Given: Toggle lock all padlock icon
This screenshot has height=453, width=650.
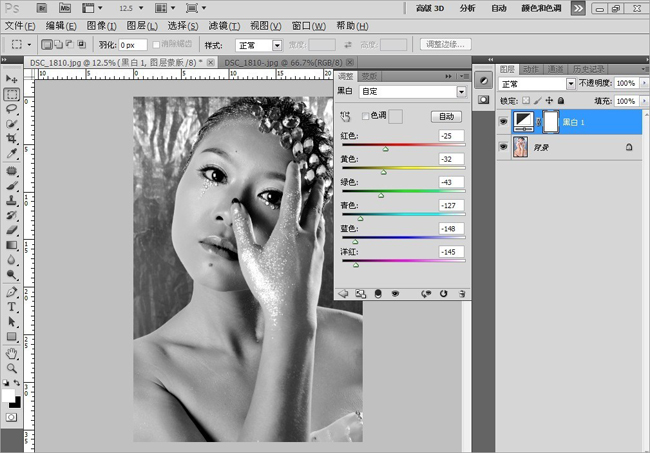Looking at the screenshot, I should coord(561,100).
